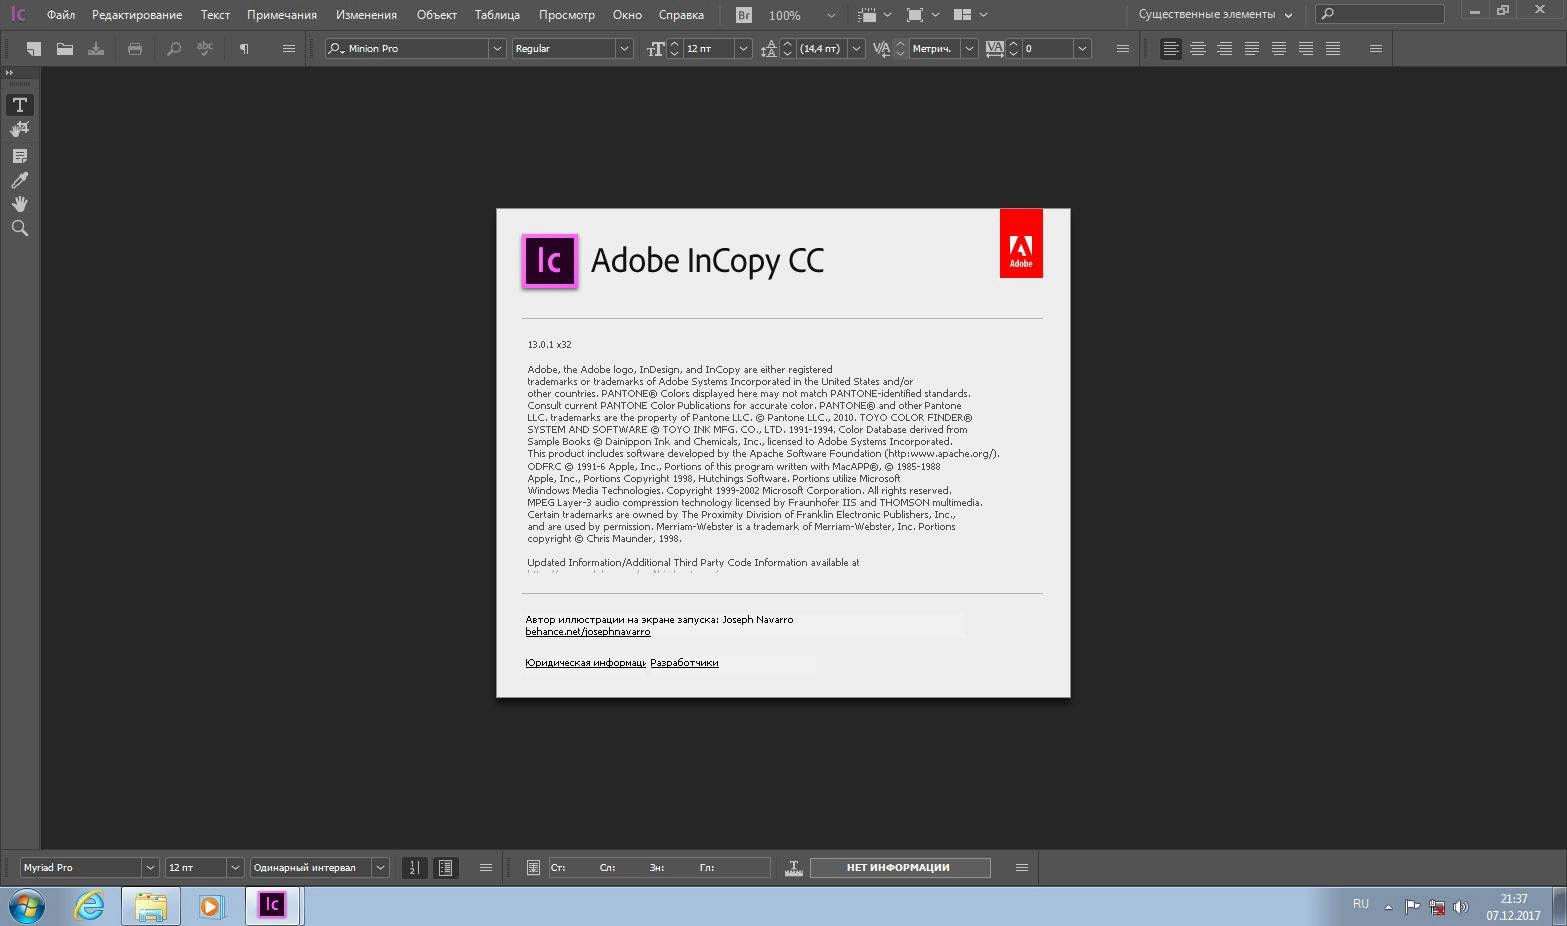The image size is (1567, 926).
Task: Click the Find magnifier toolbar icon
Action: (x=174, y=48)
